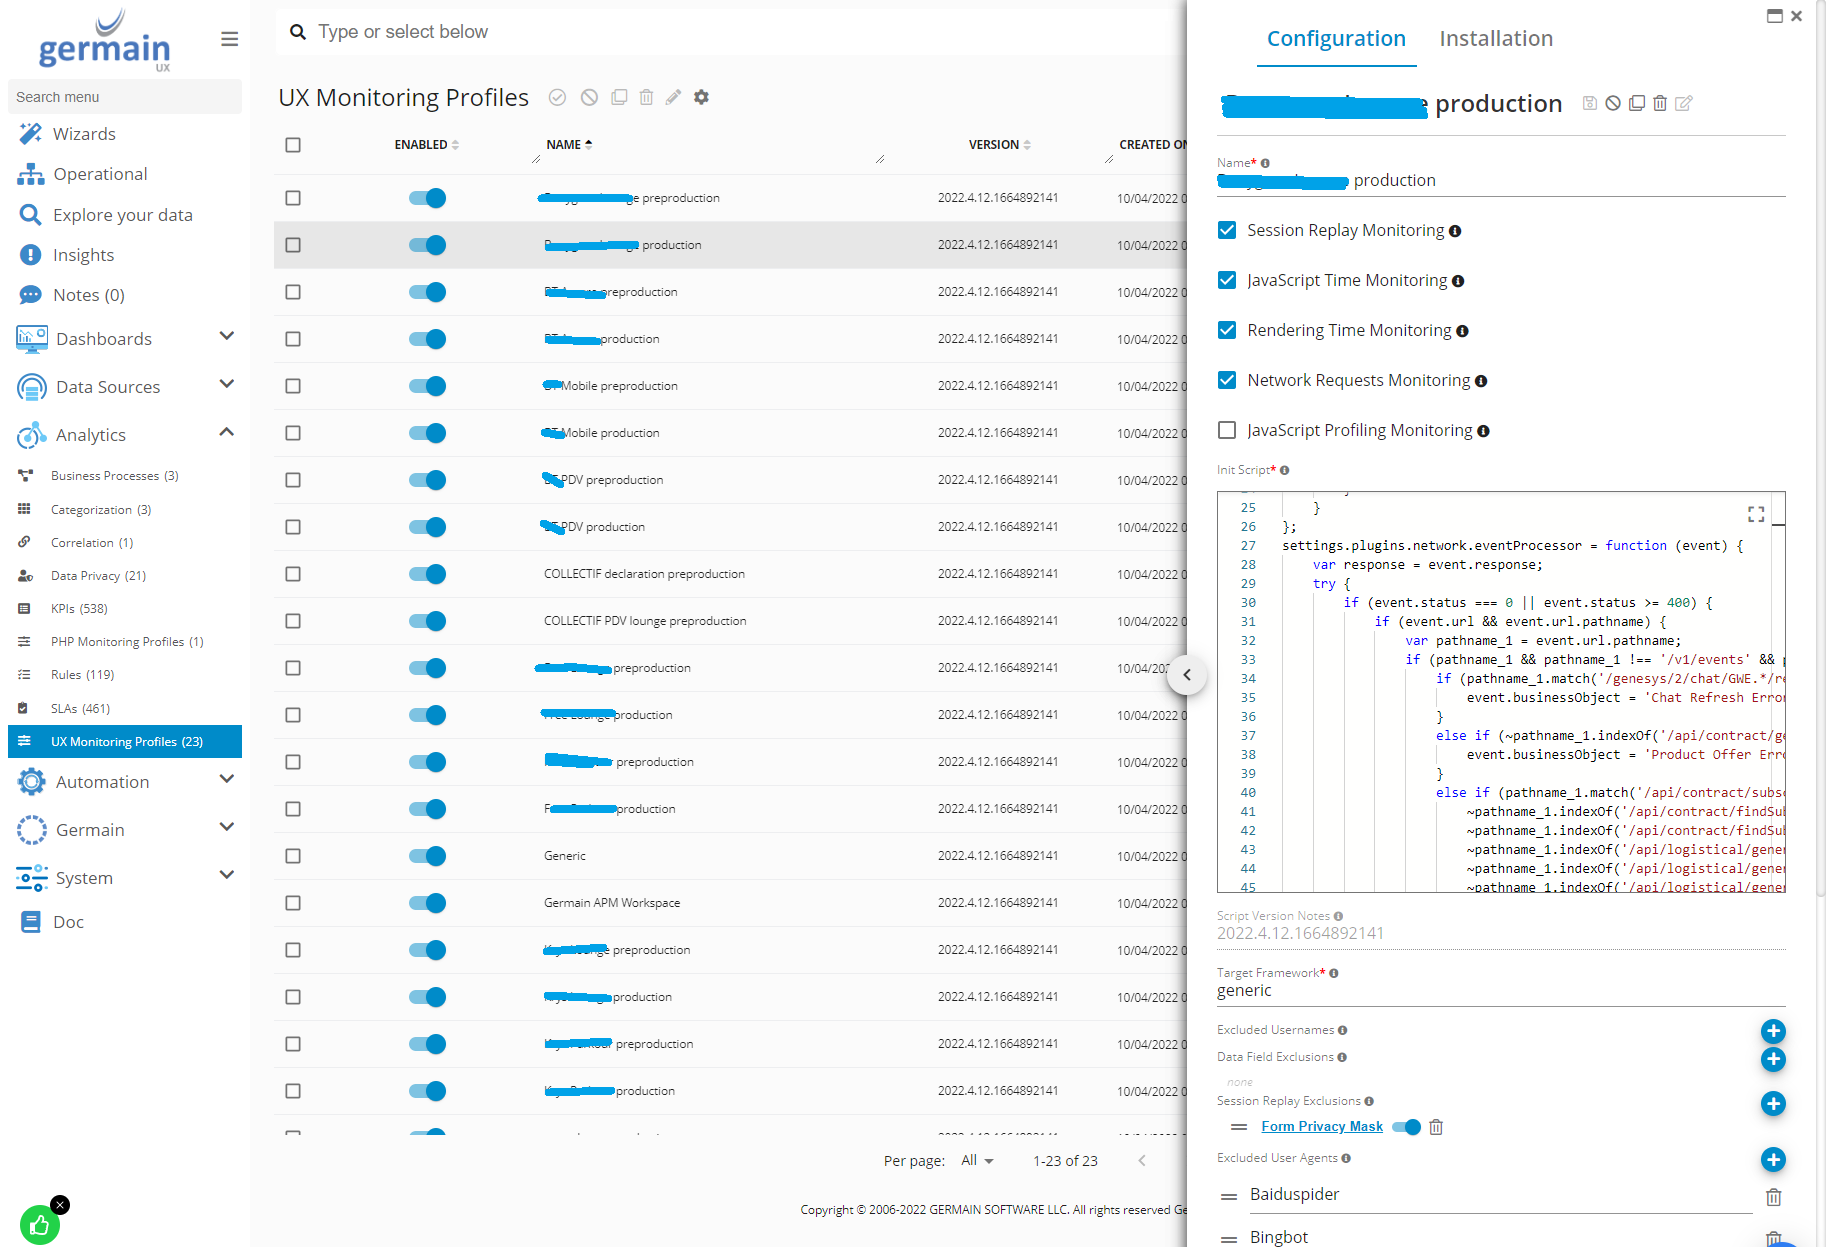The width and height of the screenshot is (1826, 1247).
Task: Click the trash icon in the profiles list toolbar
Action: pos(646,97)
